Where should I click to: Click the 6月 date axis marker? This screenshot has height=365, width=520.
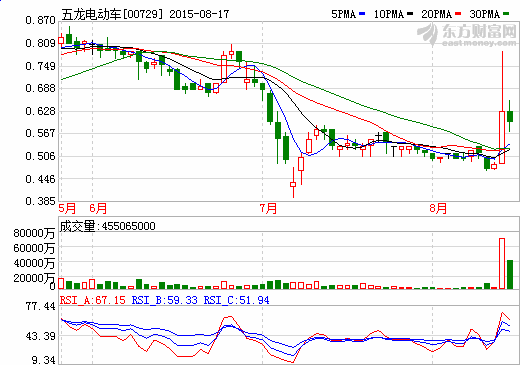tap(98, 209)
